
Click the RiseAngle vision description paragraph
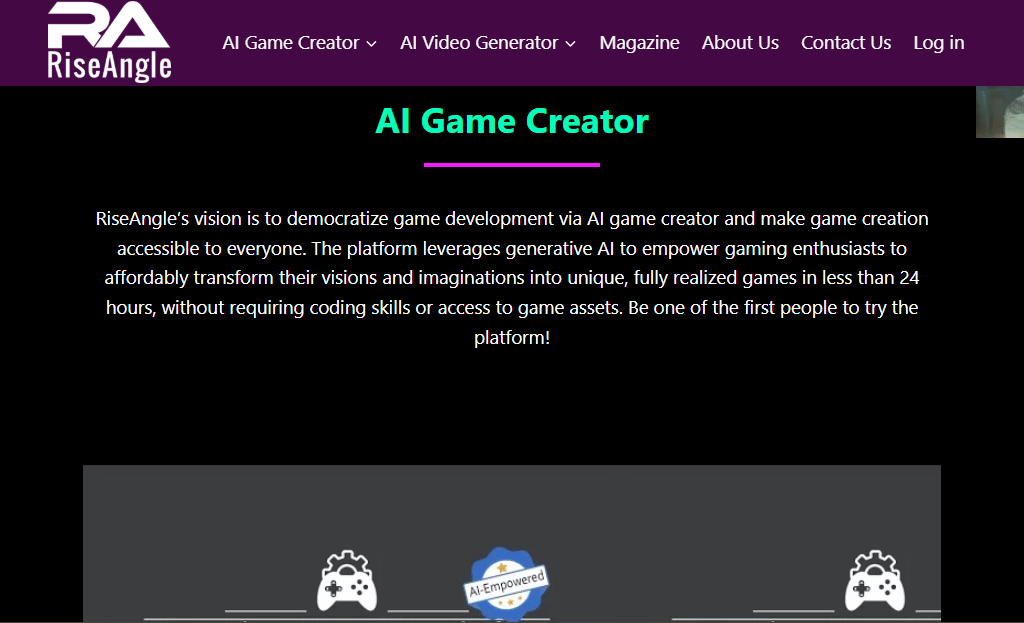pos(512,278)
